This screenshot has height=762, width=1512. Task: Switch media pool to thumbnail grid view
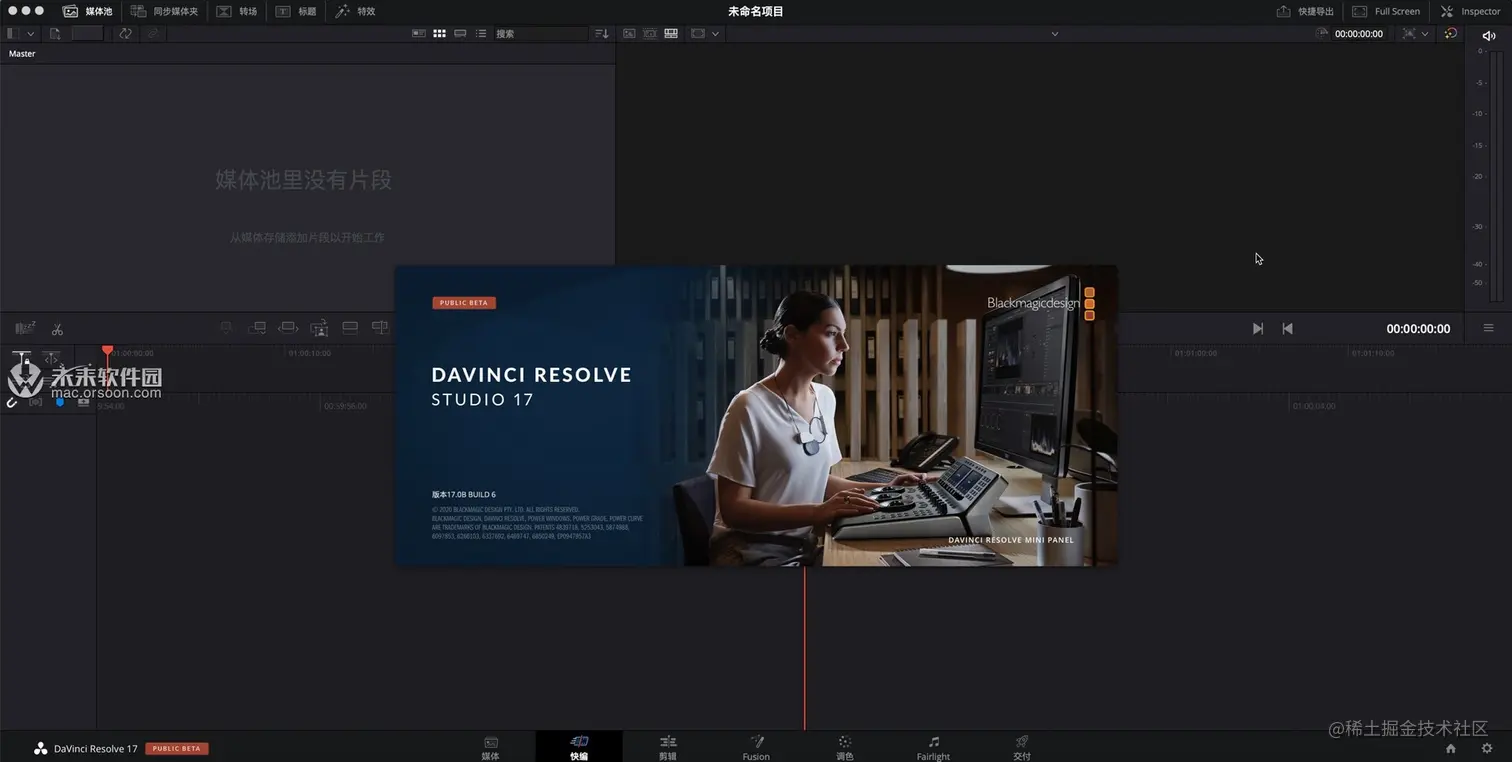coord(439,33)
